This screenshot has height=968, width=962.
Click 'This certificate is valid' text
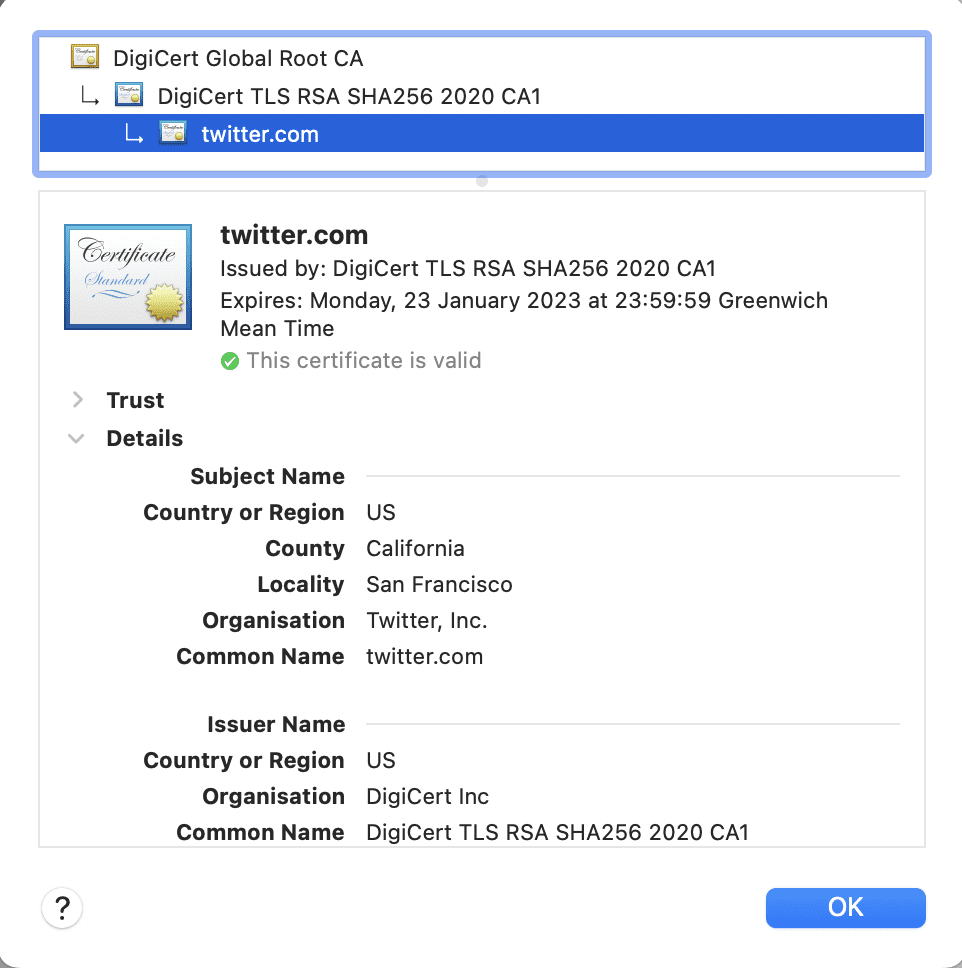click(x=364, y=361)
